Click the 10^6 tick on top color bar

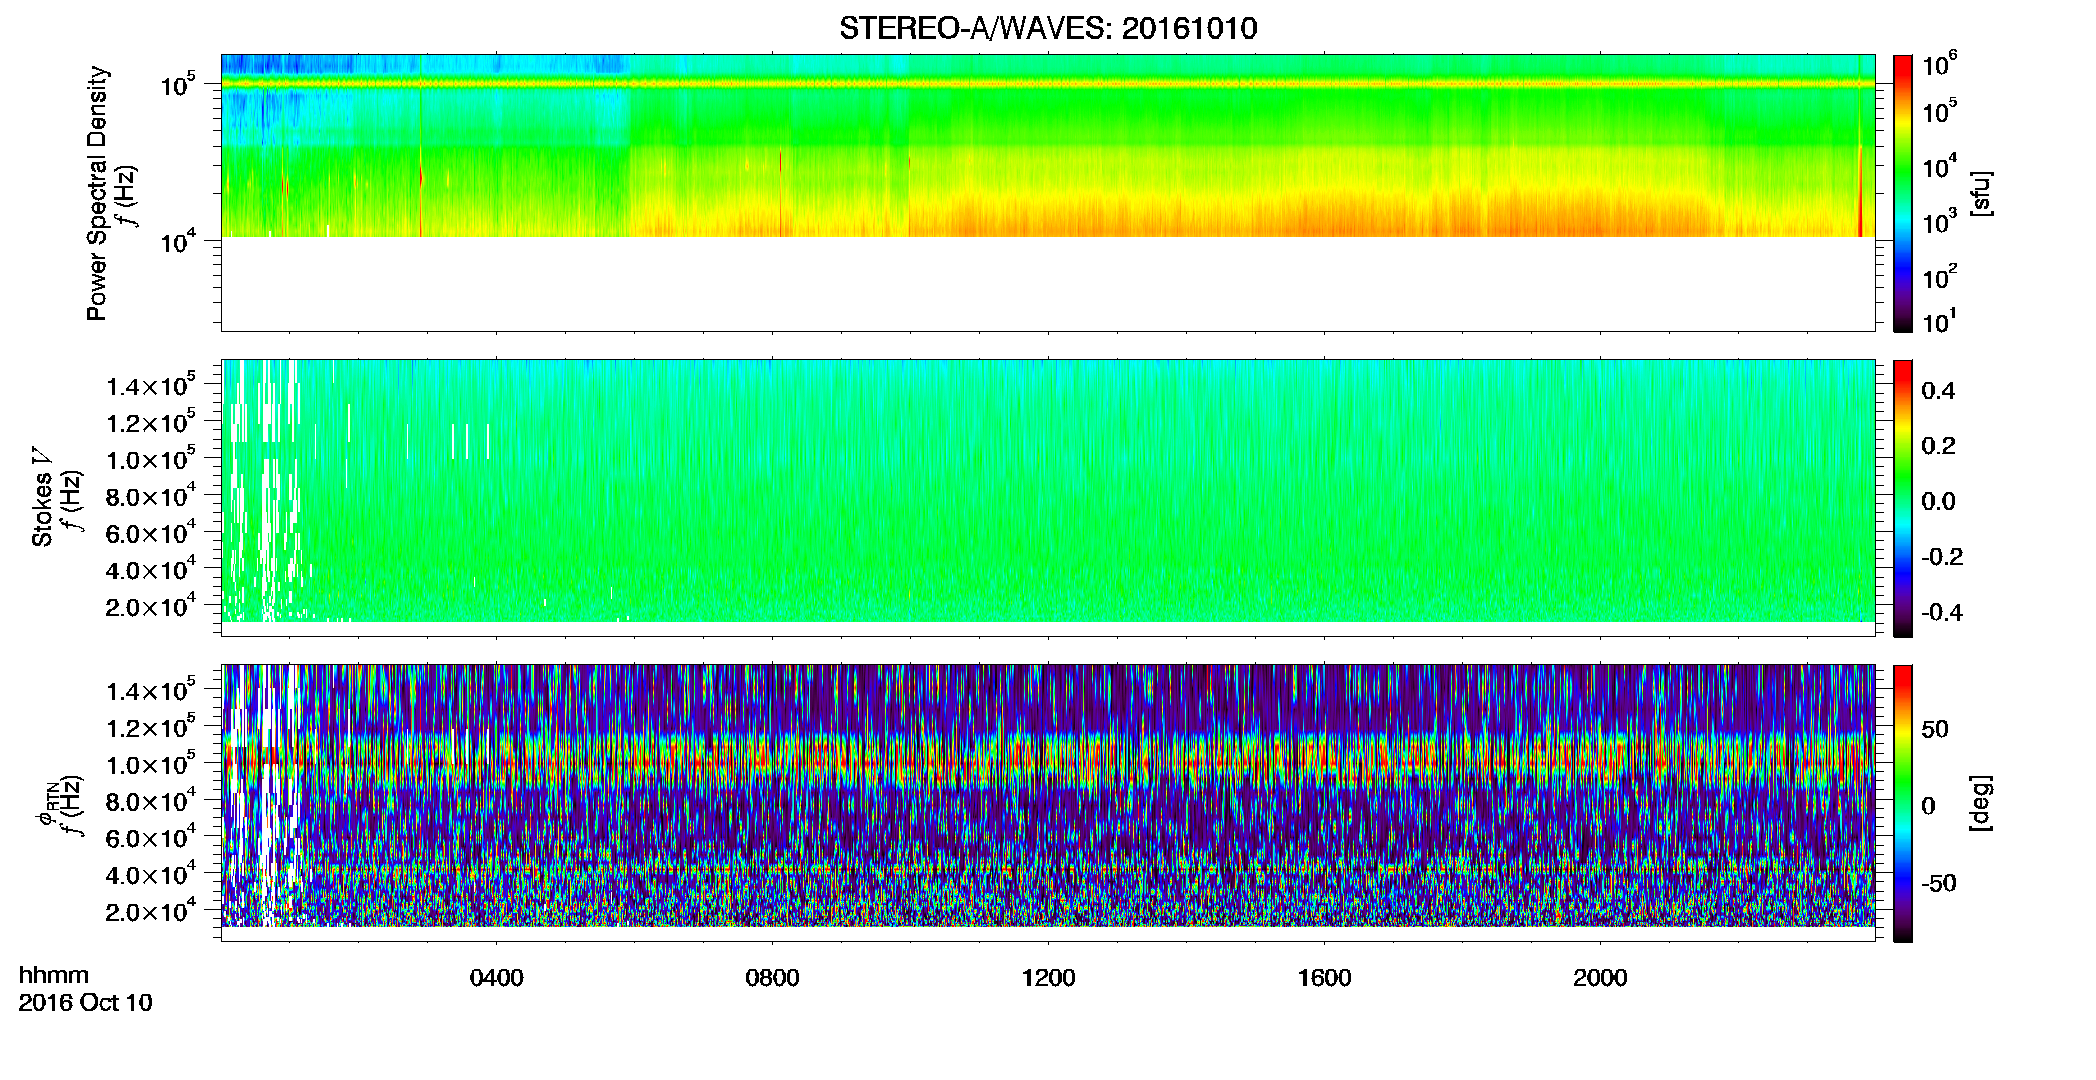(x=1940, y=65)
